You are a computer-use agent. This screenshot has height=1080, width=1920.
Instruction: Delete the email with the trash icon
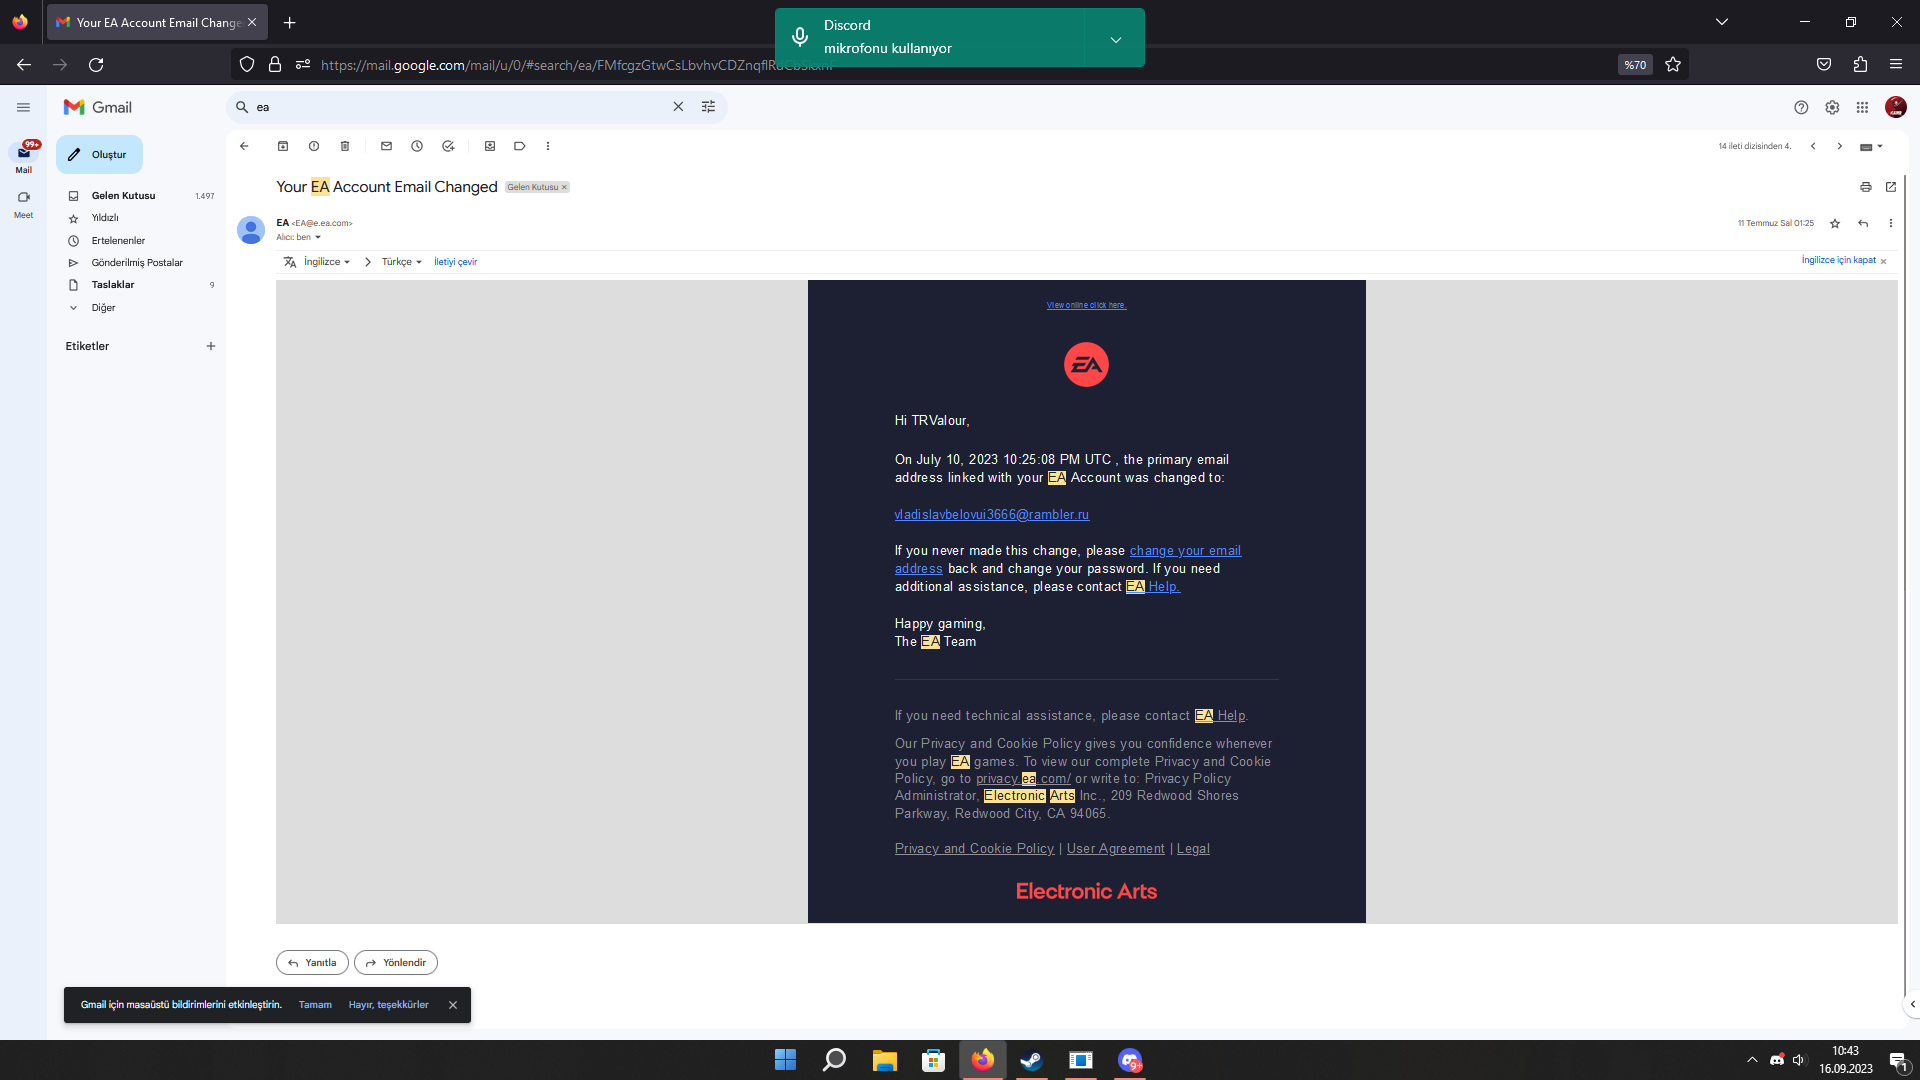coord(345,146)
